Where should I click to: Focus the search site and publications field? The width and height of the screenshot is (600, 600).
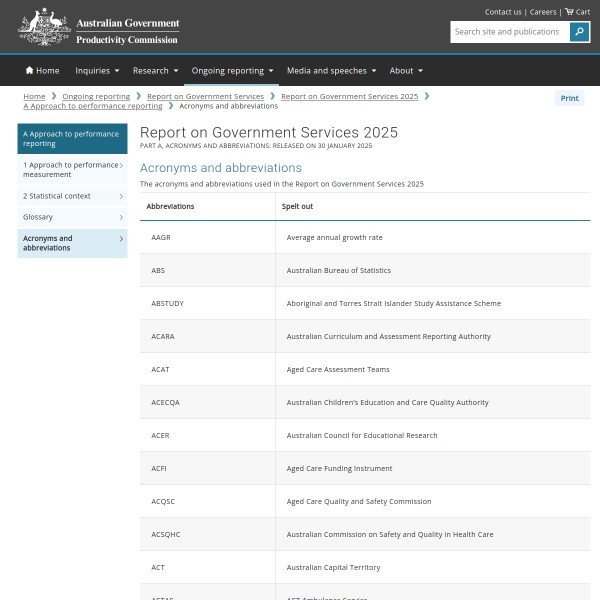click(508, 32)
